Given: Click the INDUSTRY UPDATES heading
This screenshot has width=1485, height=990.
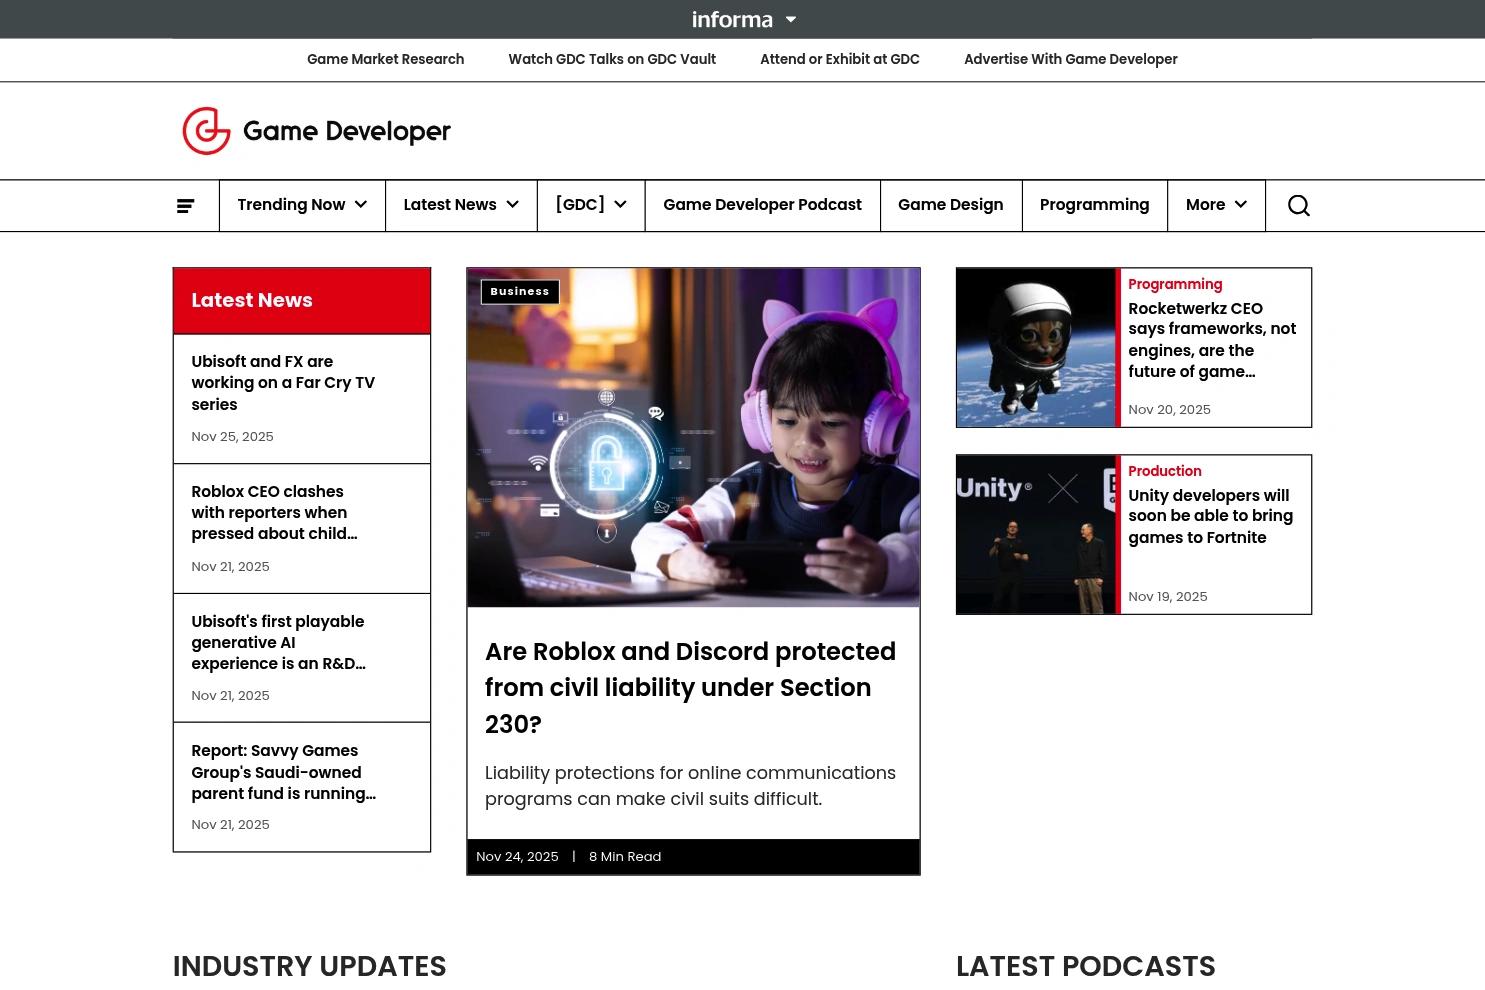Looking at the screenshot, I should tap(310, 967).
